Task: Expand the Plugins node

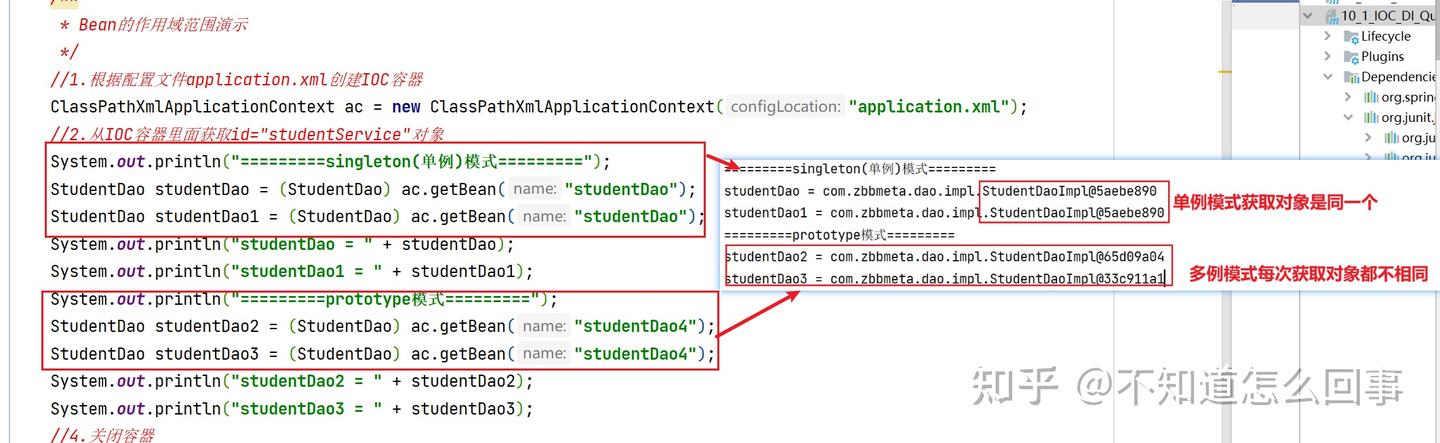Action: (x=1328, y=56)
